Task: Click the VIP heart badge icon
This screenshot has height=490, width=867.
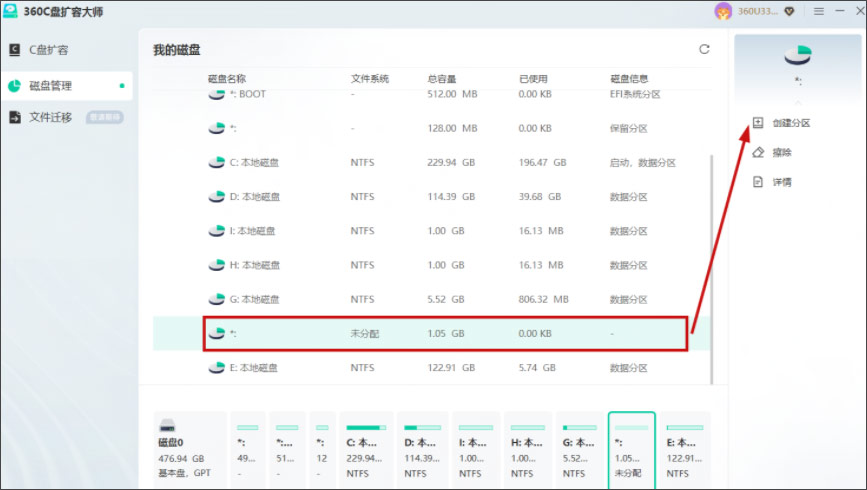Action: 789,11
